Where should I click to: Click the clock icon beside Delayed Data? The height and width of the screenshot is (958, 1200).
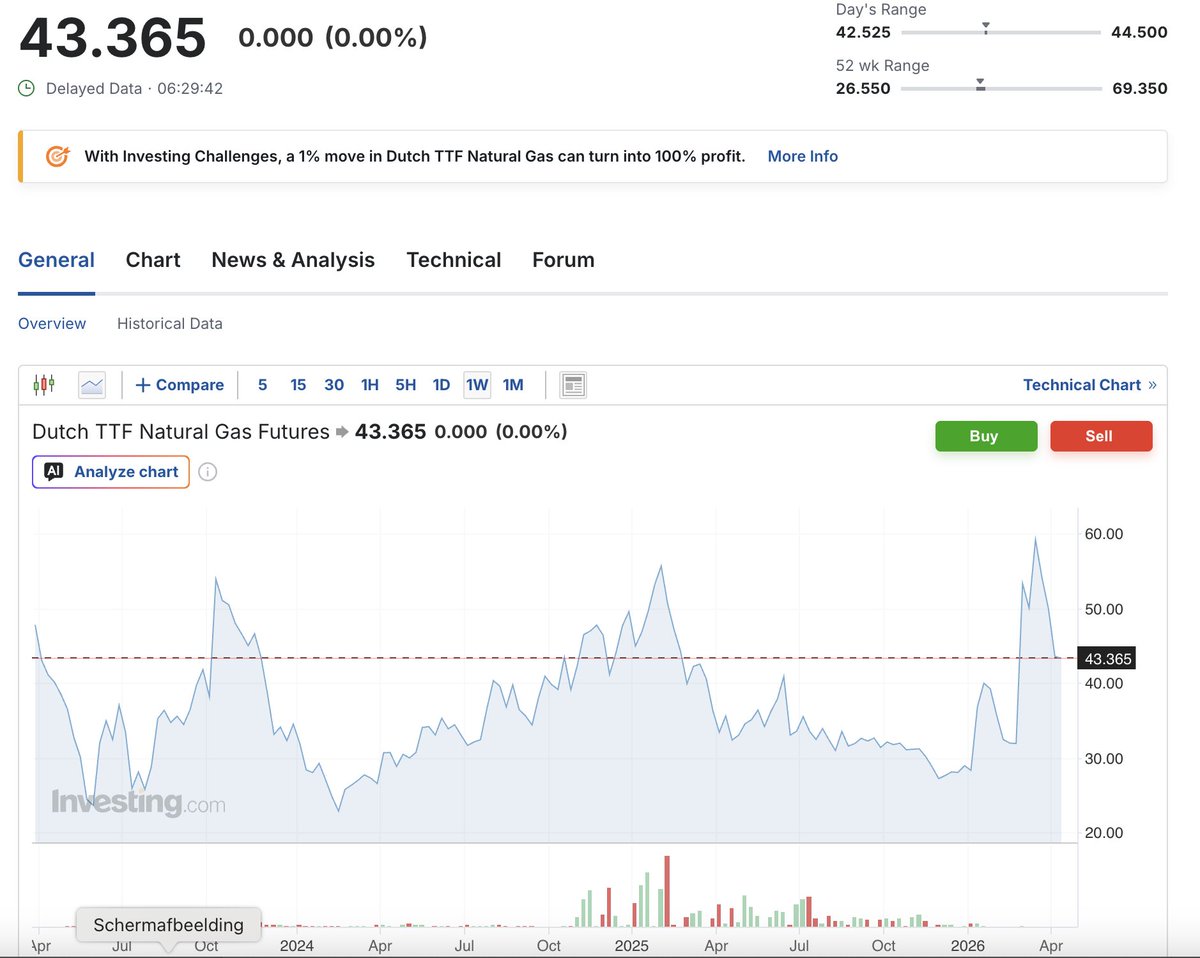(27, 88)
